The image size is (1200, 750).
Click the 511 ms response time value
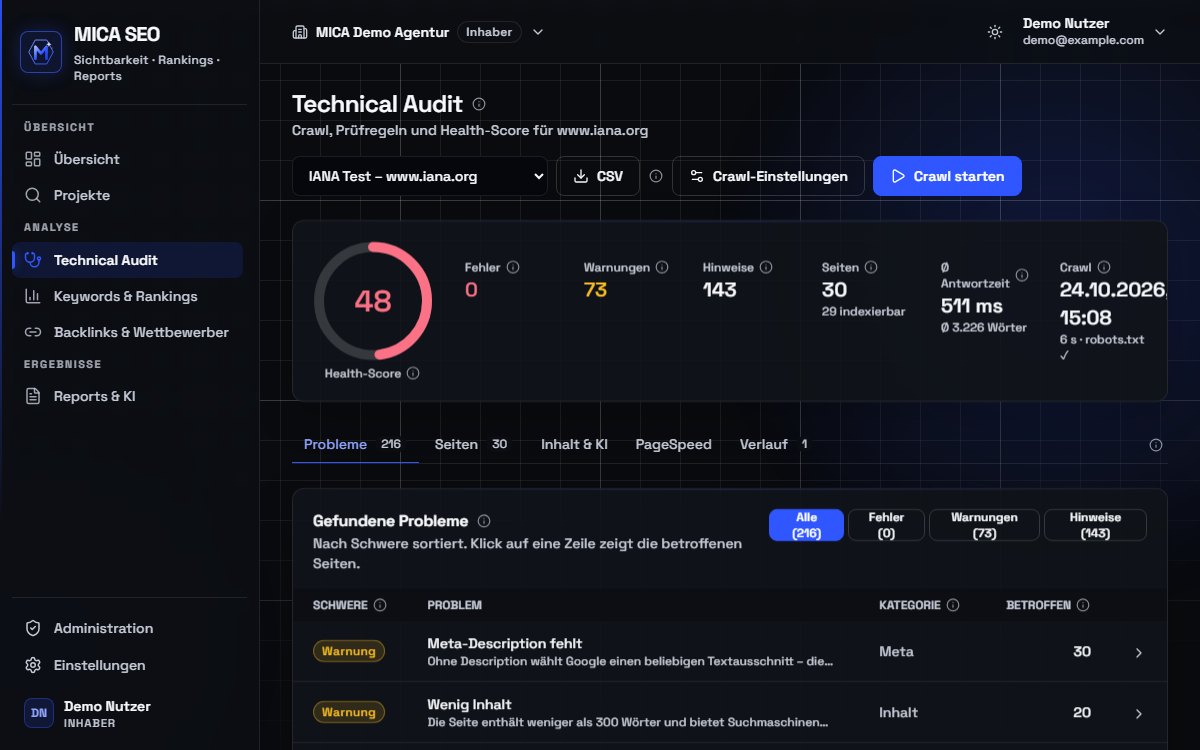(972, 306)
